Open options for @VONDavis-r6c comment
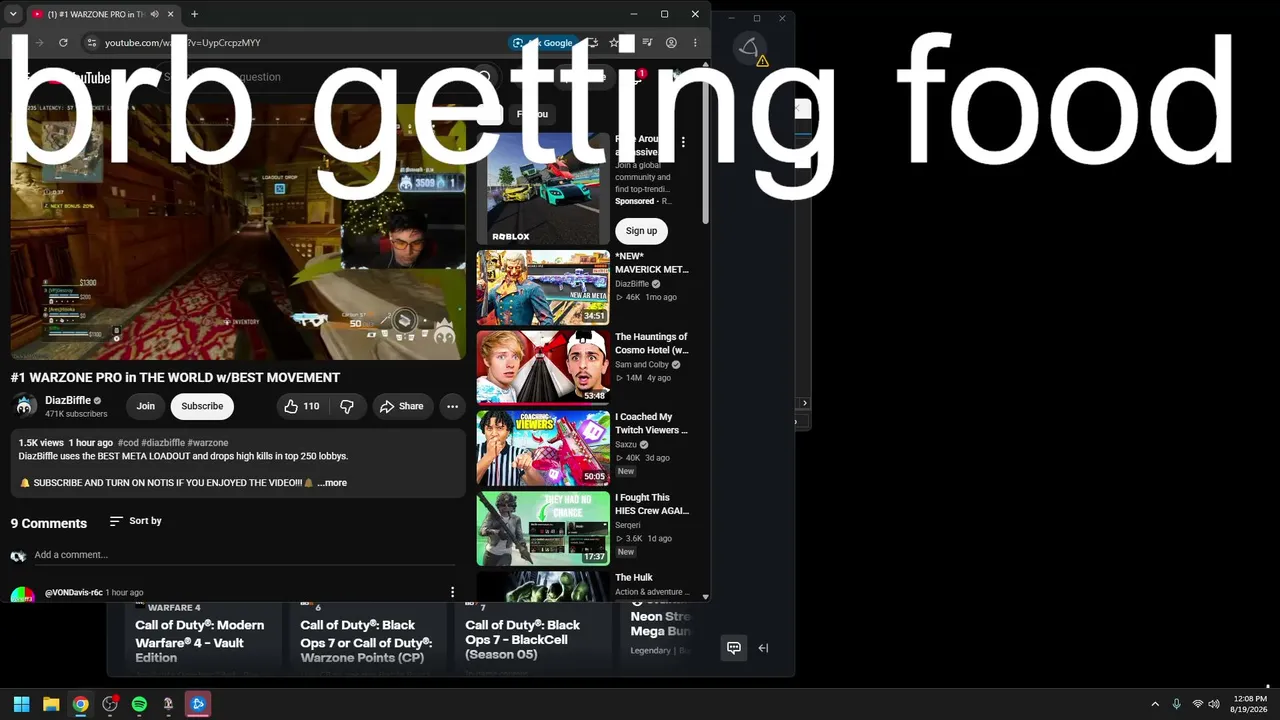 (x=452, y=592)
